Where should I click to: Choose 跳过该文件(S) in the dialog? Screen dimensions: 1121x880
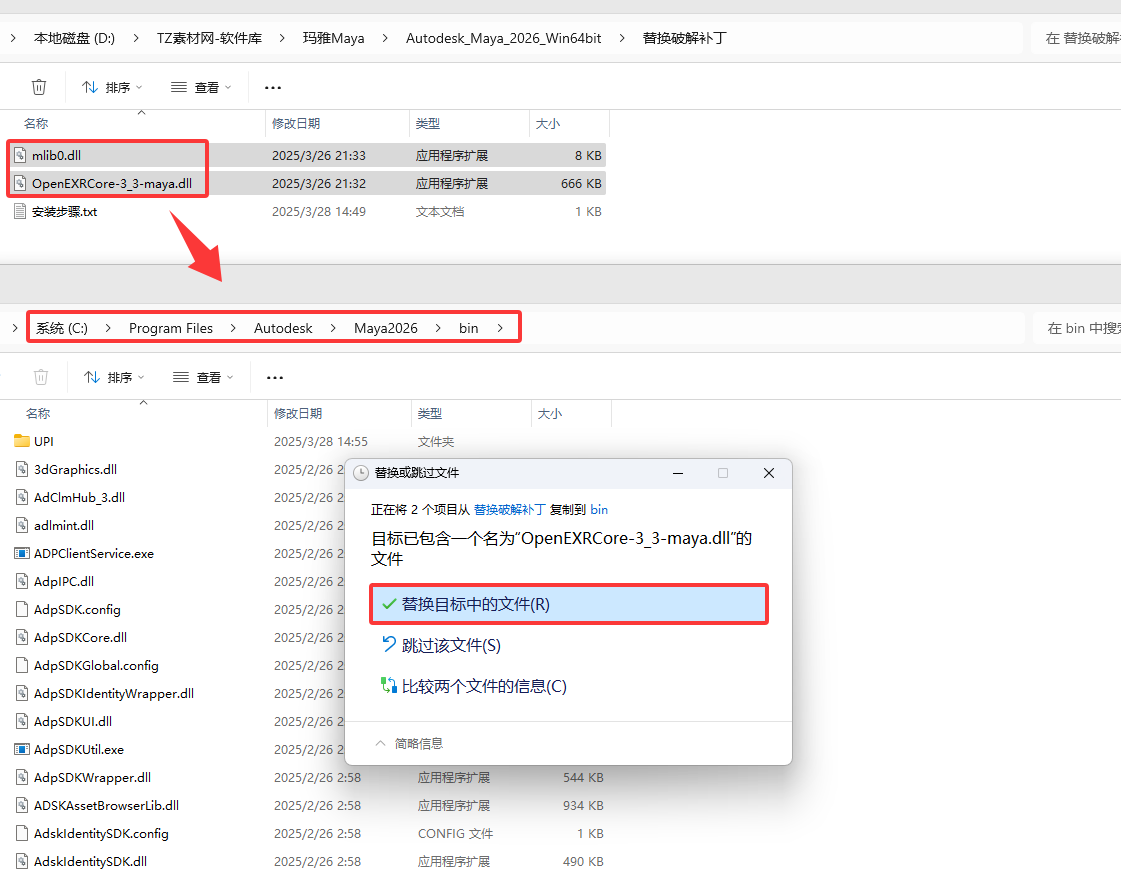pyautogui.click(x=440, y=646)
